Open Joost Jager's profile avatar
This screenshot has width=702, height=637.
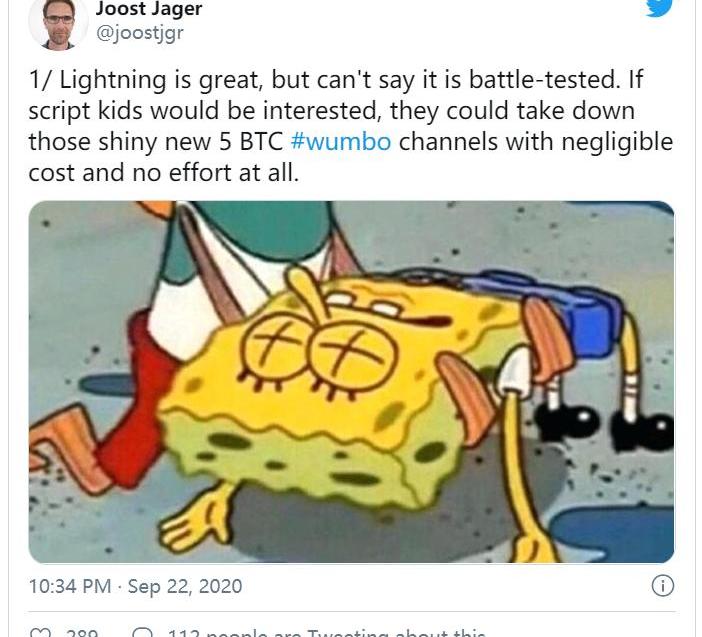58,23
